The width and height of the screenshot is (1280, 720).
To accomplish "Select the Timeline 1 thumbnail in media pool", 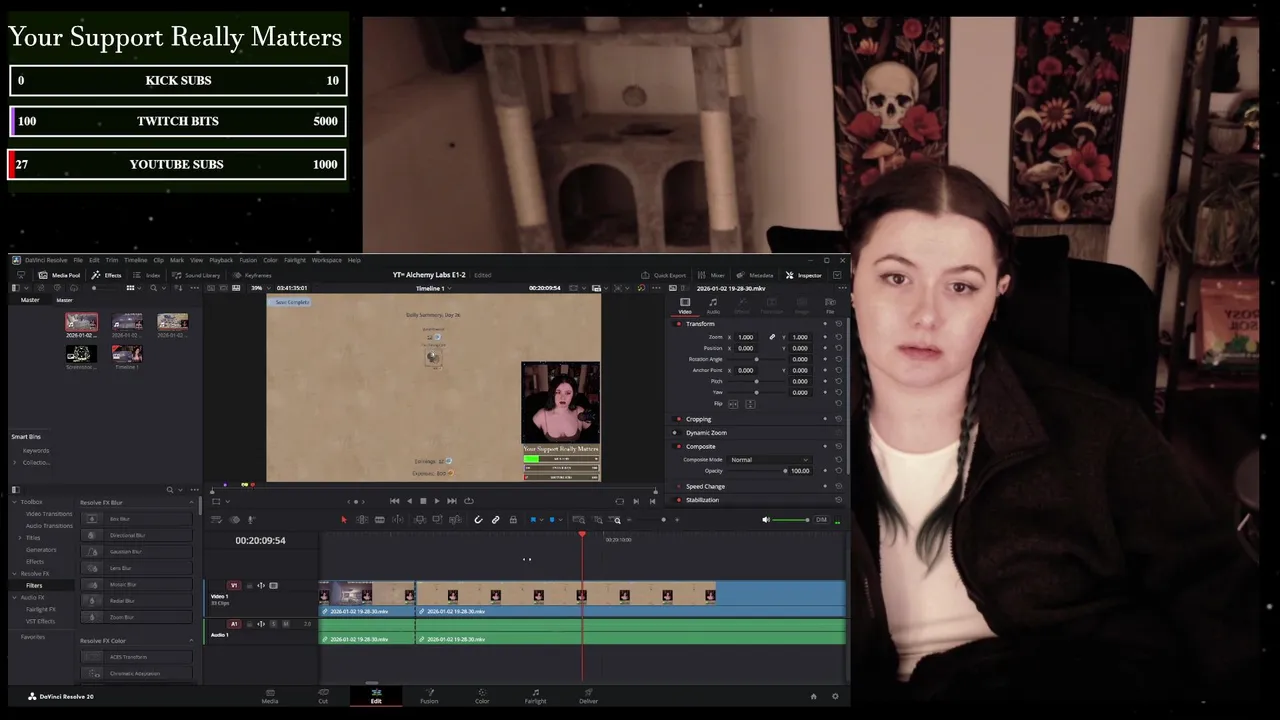I will [x=127, y=356].
